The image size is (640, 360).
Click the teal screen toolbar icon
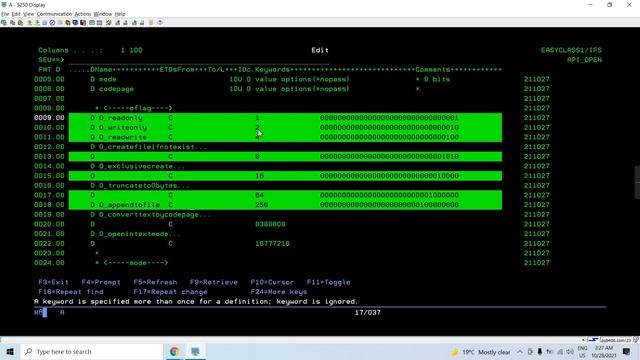[x=92, y=23]
